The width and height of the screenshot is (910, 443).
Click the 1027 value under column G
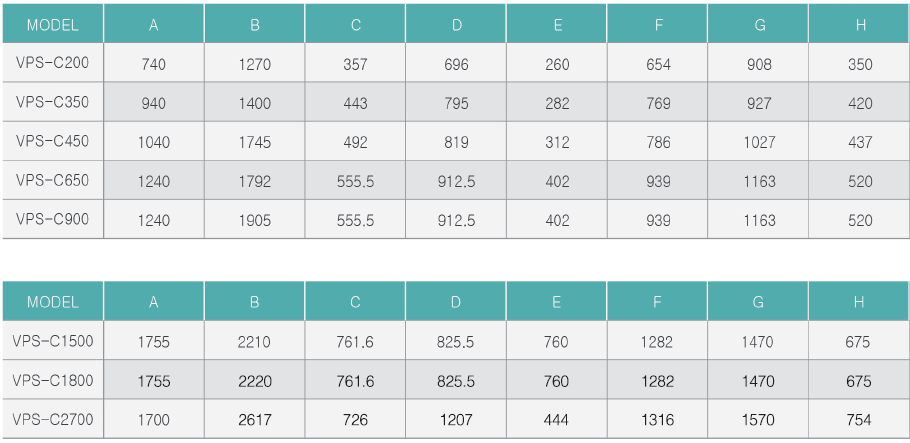(x=758, y=142)
